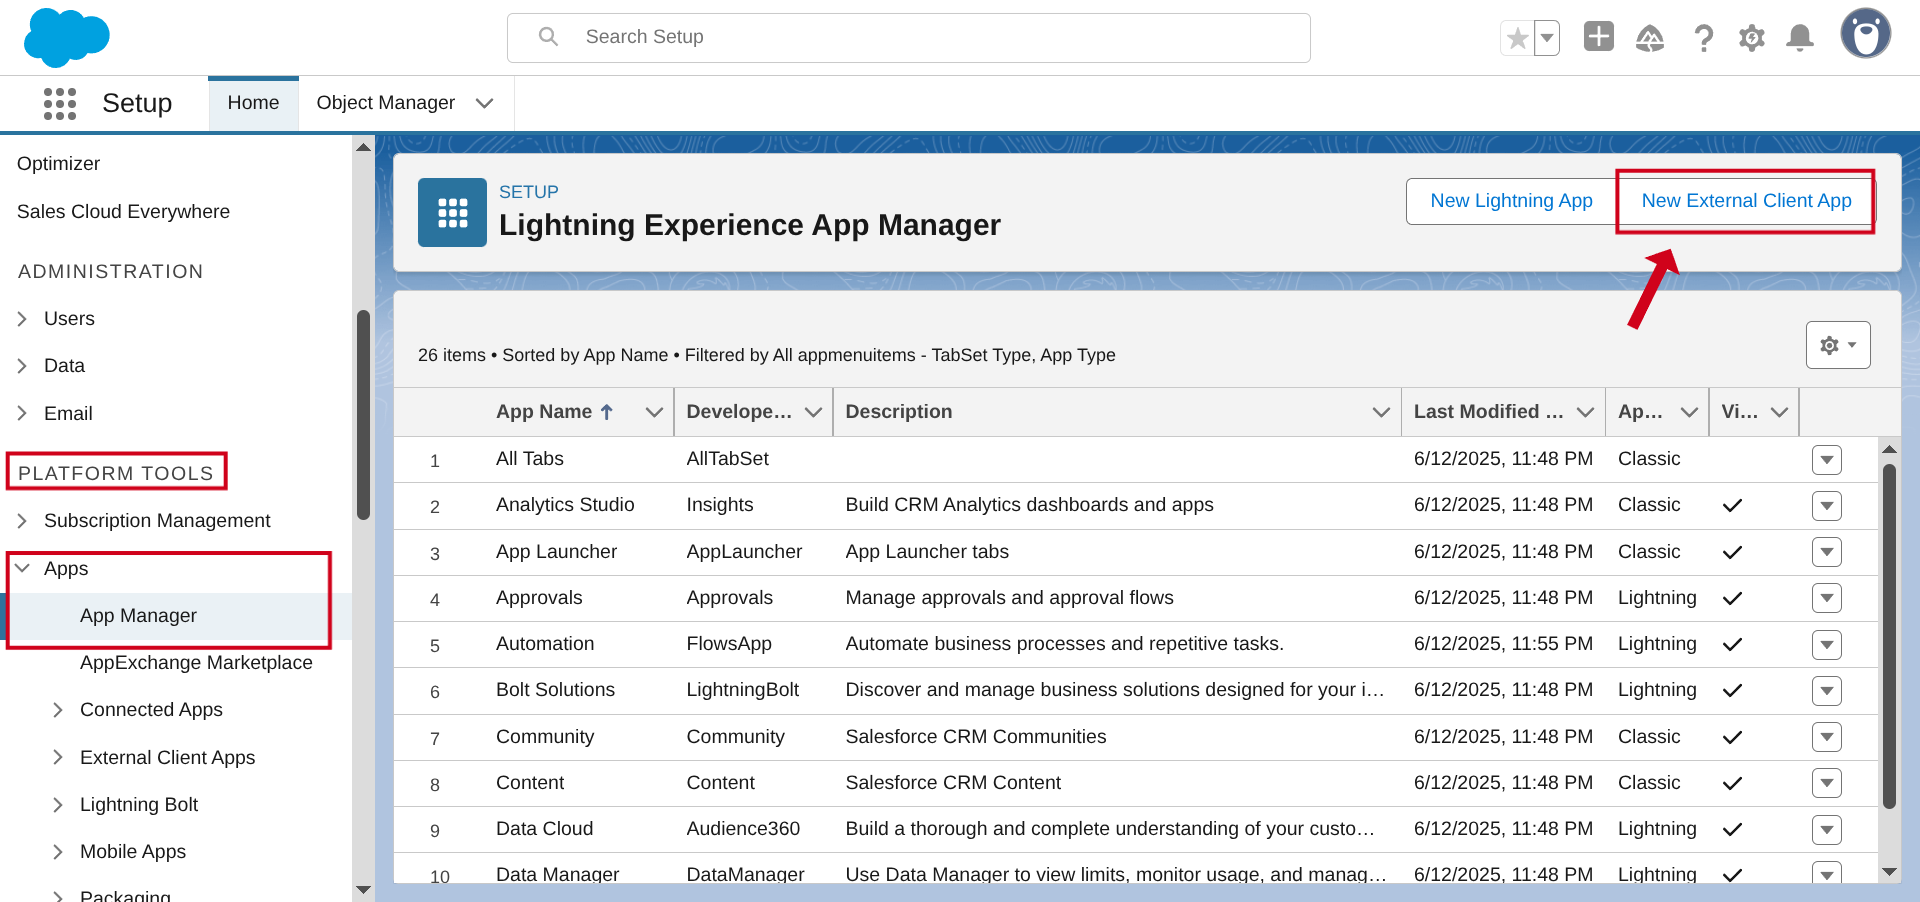The height and width of the screenshot is (902, 1920).
Task: Open row actions for Automation
Action: 1827,645
